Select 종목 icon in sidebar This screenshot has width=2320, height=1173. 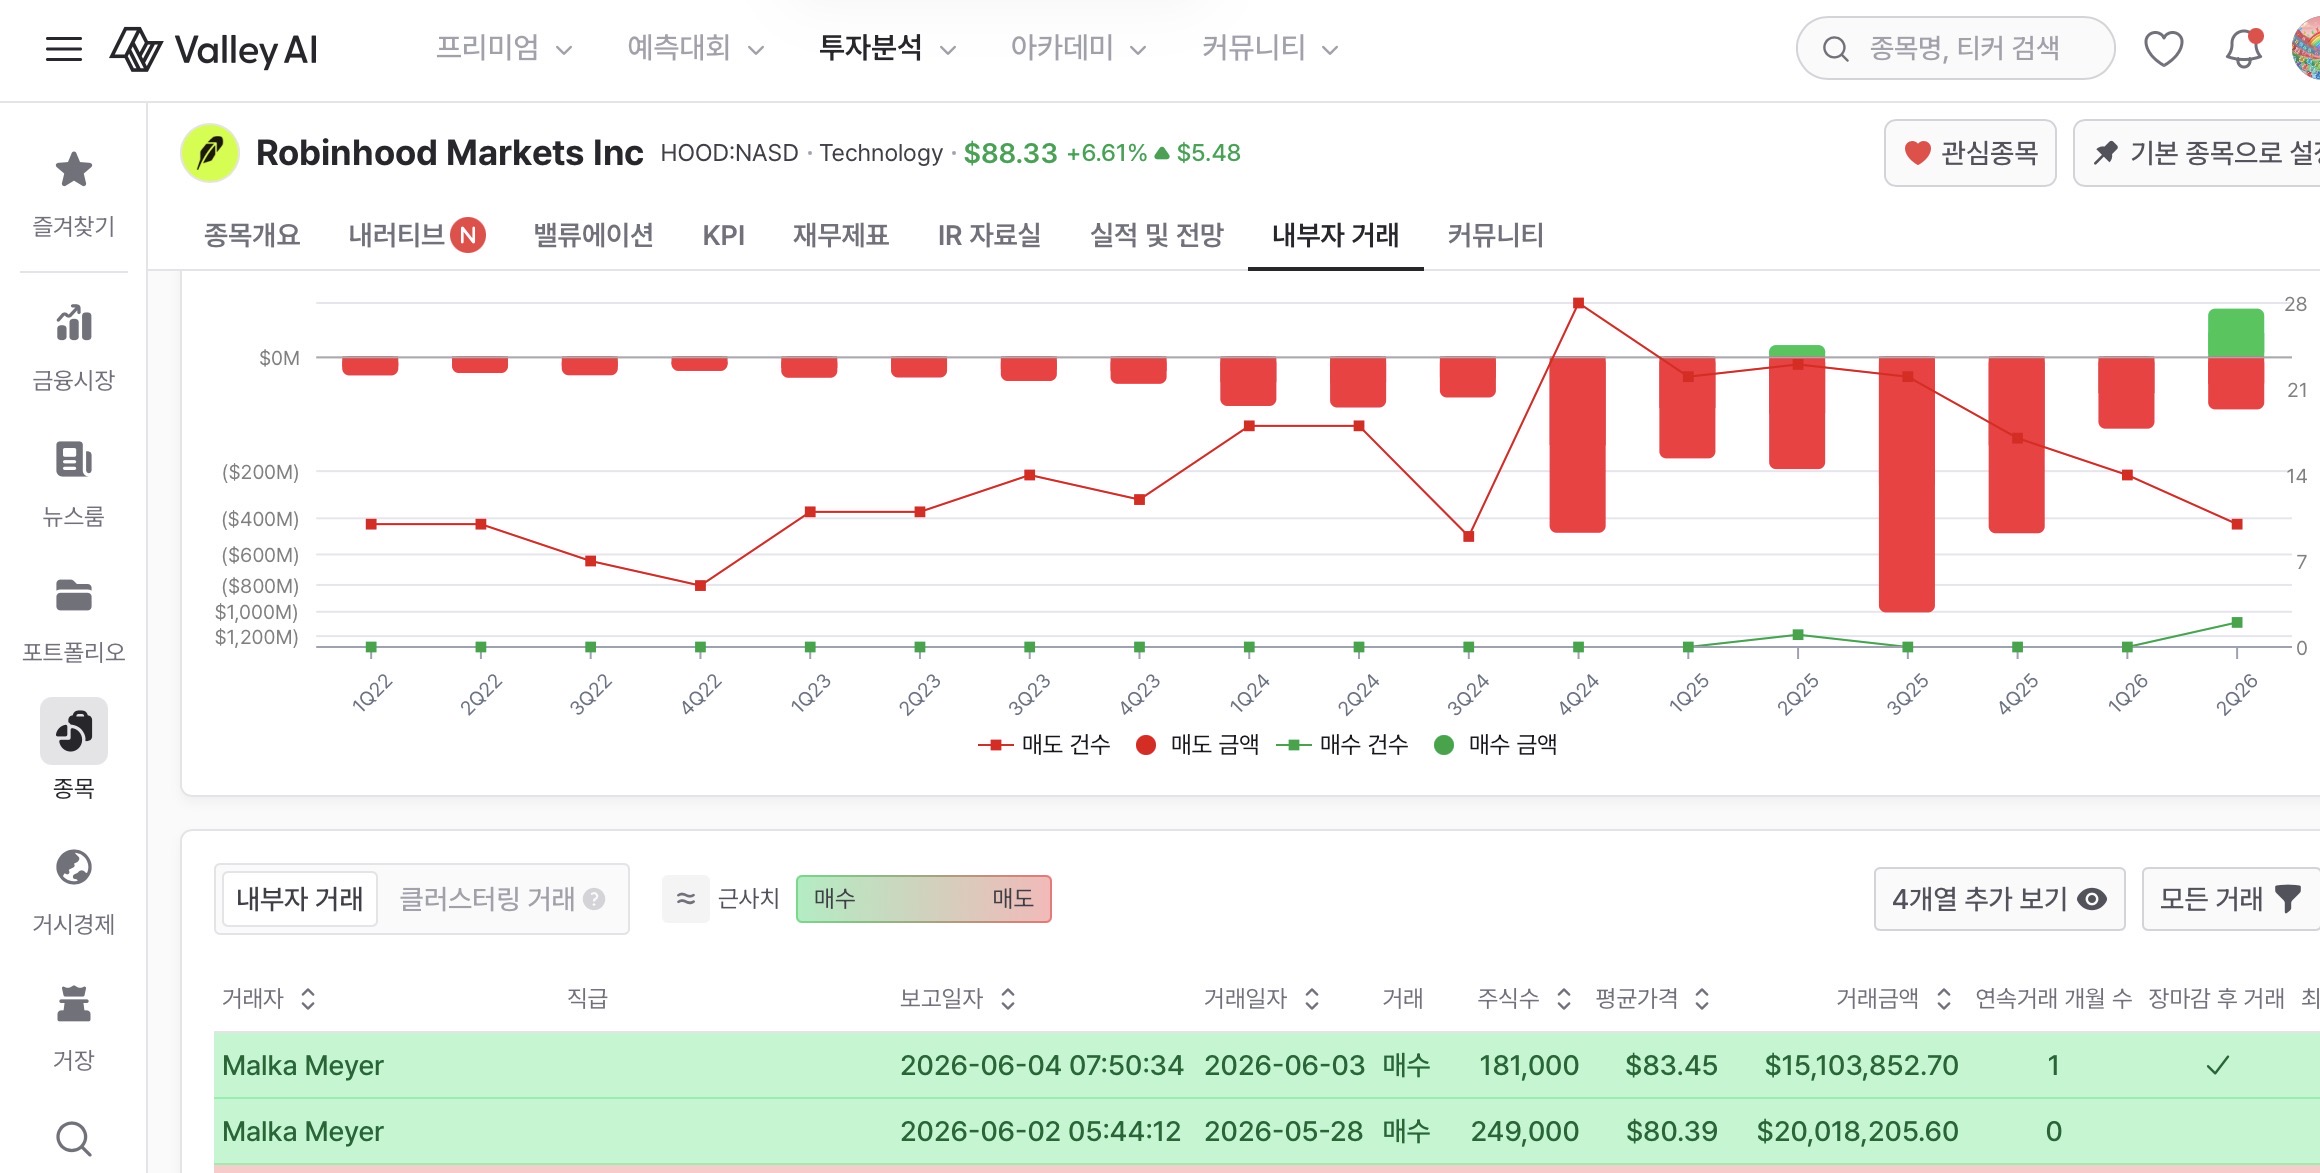point(73,731)
